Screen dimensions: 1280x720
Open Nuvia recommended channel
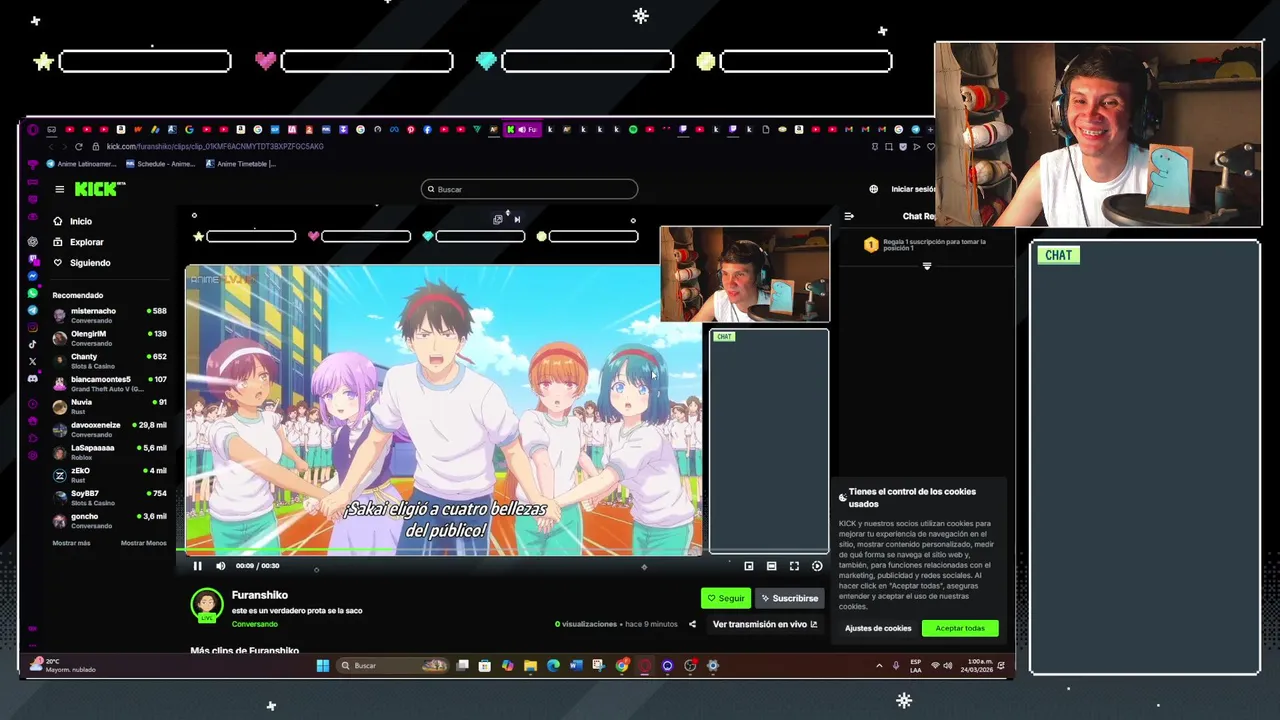[x=110, y=406]
